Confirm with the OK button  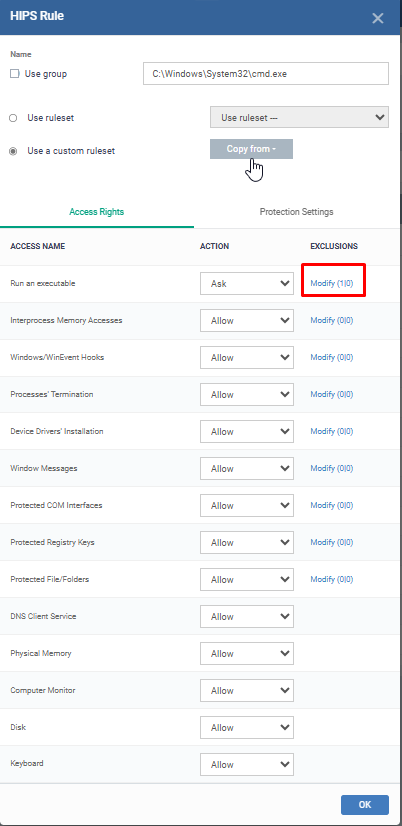[365, 804]
